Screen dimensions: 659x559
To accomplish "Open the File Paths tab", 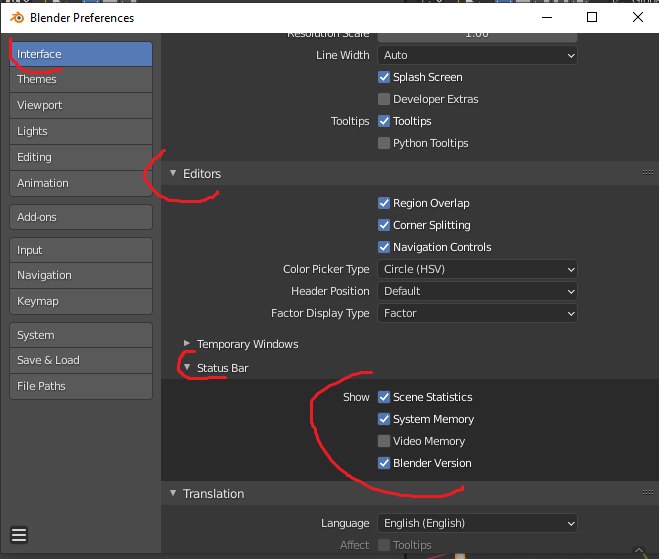I will 81,386.
